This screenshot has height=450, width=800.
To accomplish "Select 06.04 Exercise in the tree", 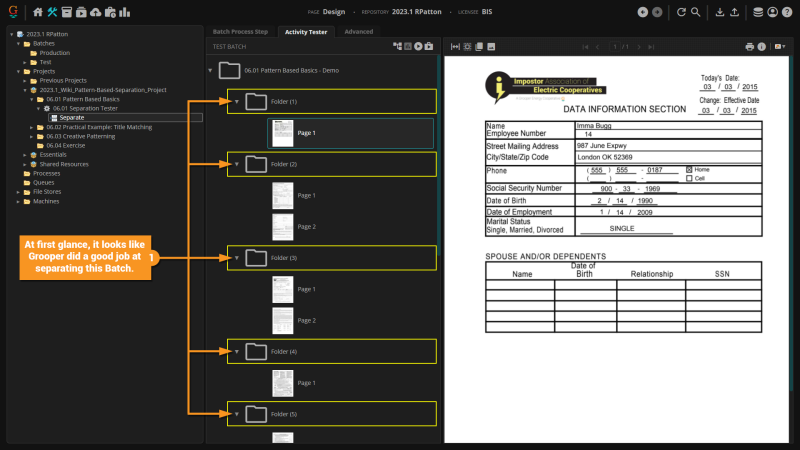I will click(66, 146).
